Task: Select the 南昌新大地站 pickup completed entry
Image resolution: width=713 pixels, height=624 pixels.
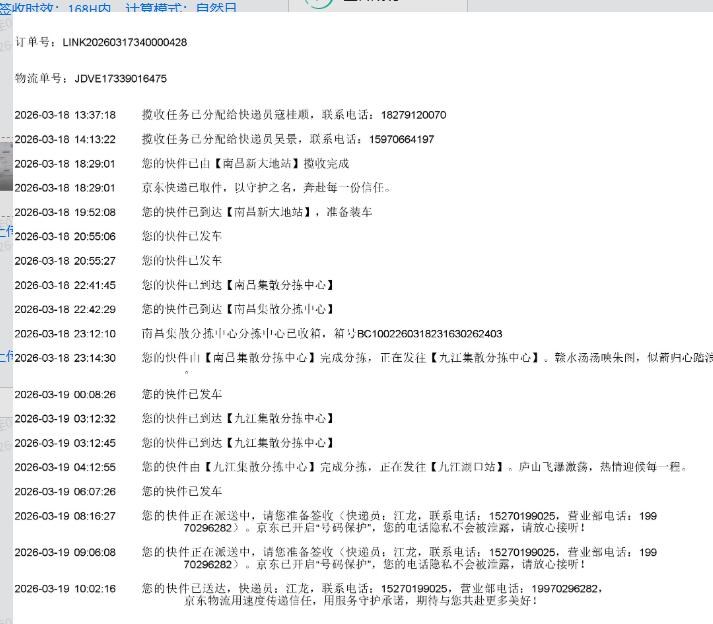Action: pyautogui.click(x=245, y=163)
